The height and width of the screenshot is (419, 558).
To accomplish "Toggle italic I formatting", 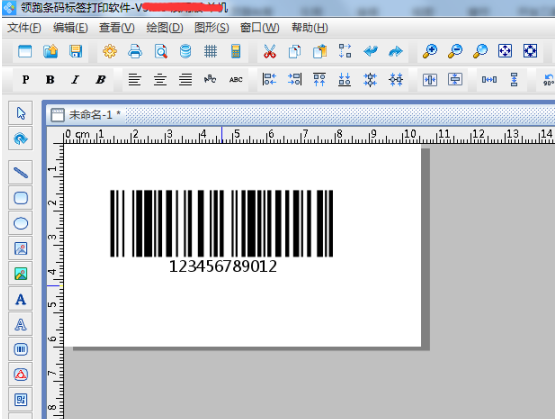I will 75,79.
